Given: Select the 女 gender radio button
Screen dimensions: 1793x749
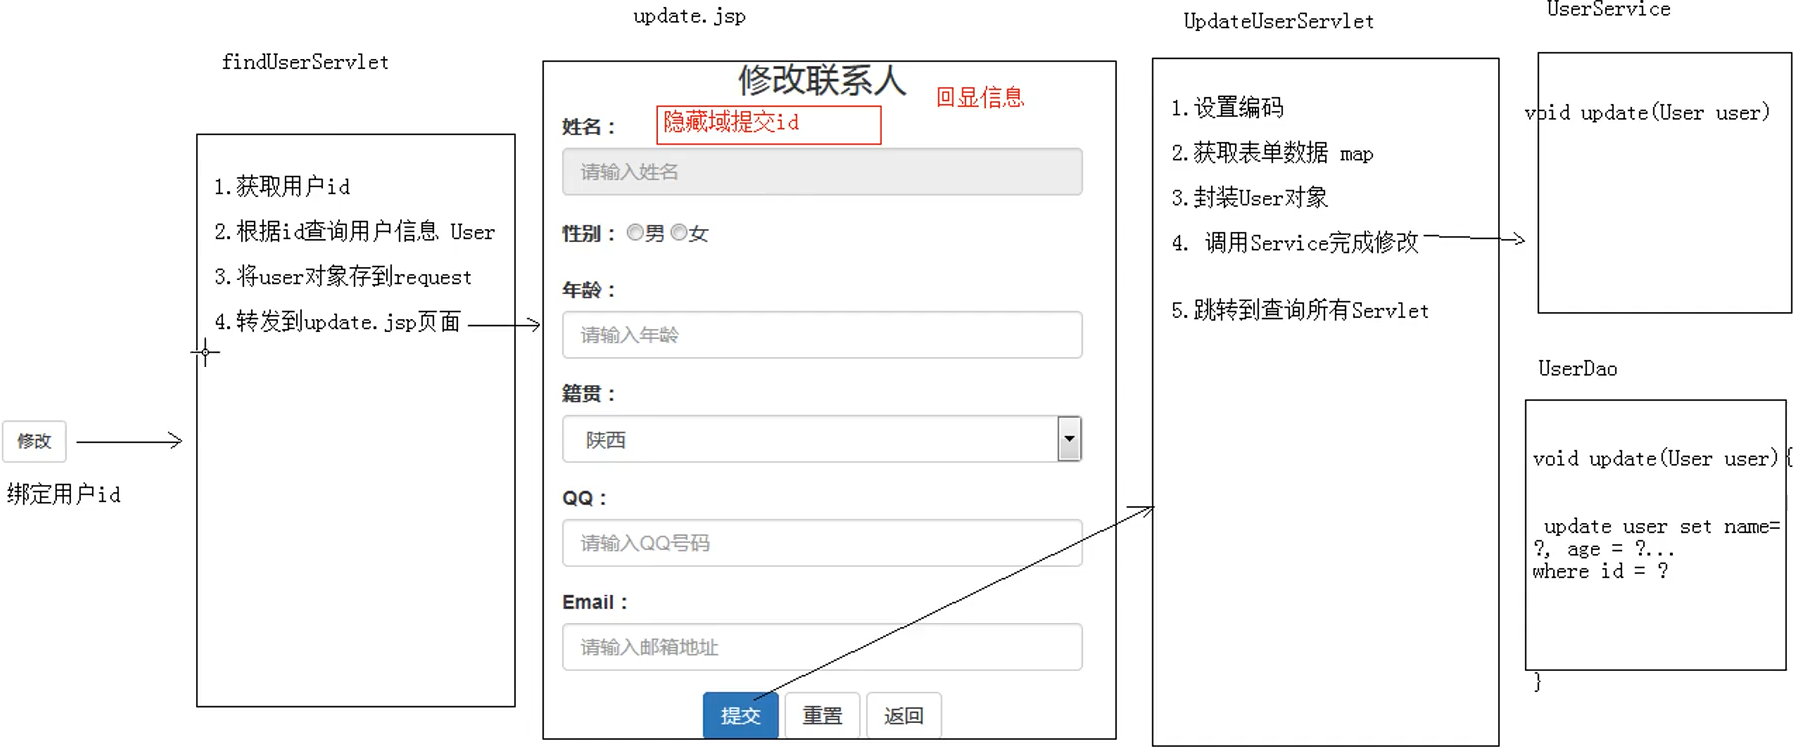Looking at the screenshot, I should point(679,233).
